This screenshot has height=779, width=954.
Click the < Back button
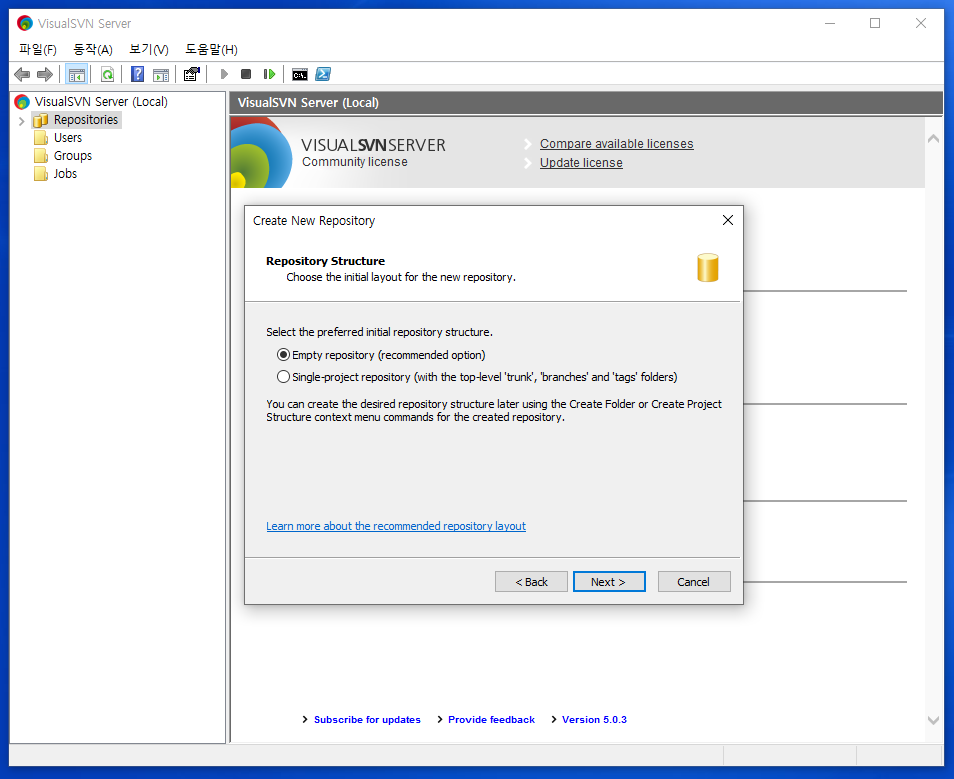pos(531,582)
